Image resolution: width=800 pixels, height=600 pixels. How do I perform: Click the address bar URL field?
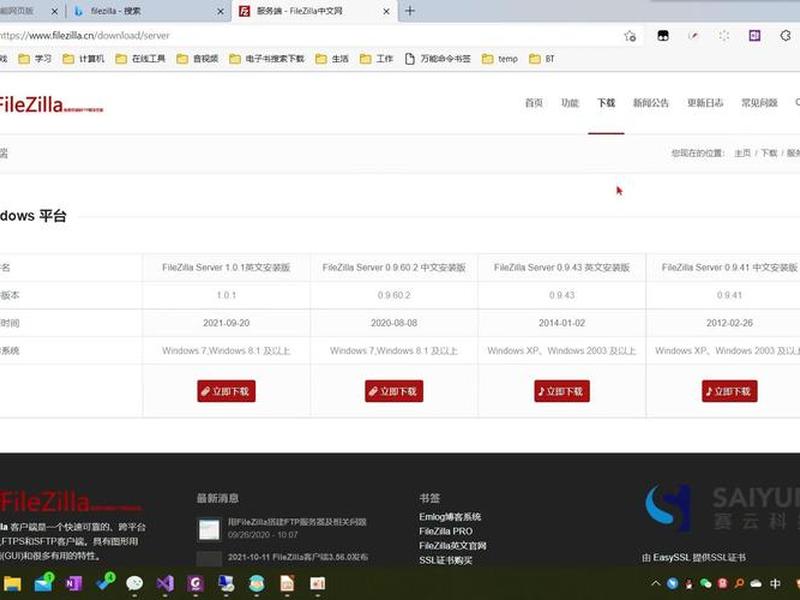pos(306,36)
